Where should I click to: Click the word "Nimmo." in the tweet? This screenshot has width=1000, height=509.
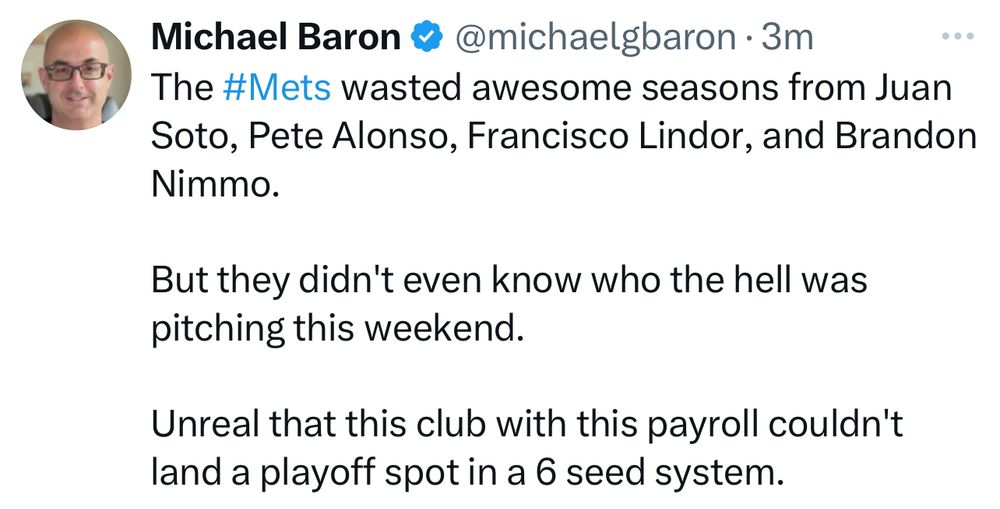(211, 185)
